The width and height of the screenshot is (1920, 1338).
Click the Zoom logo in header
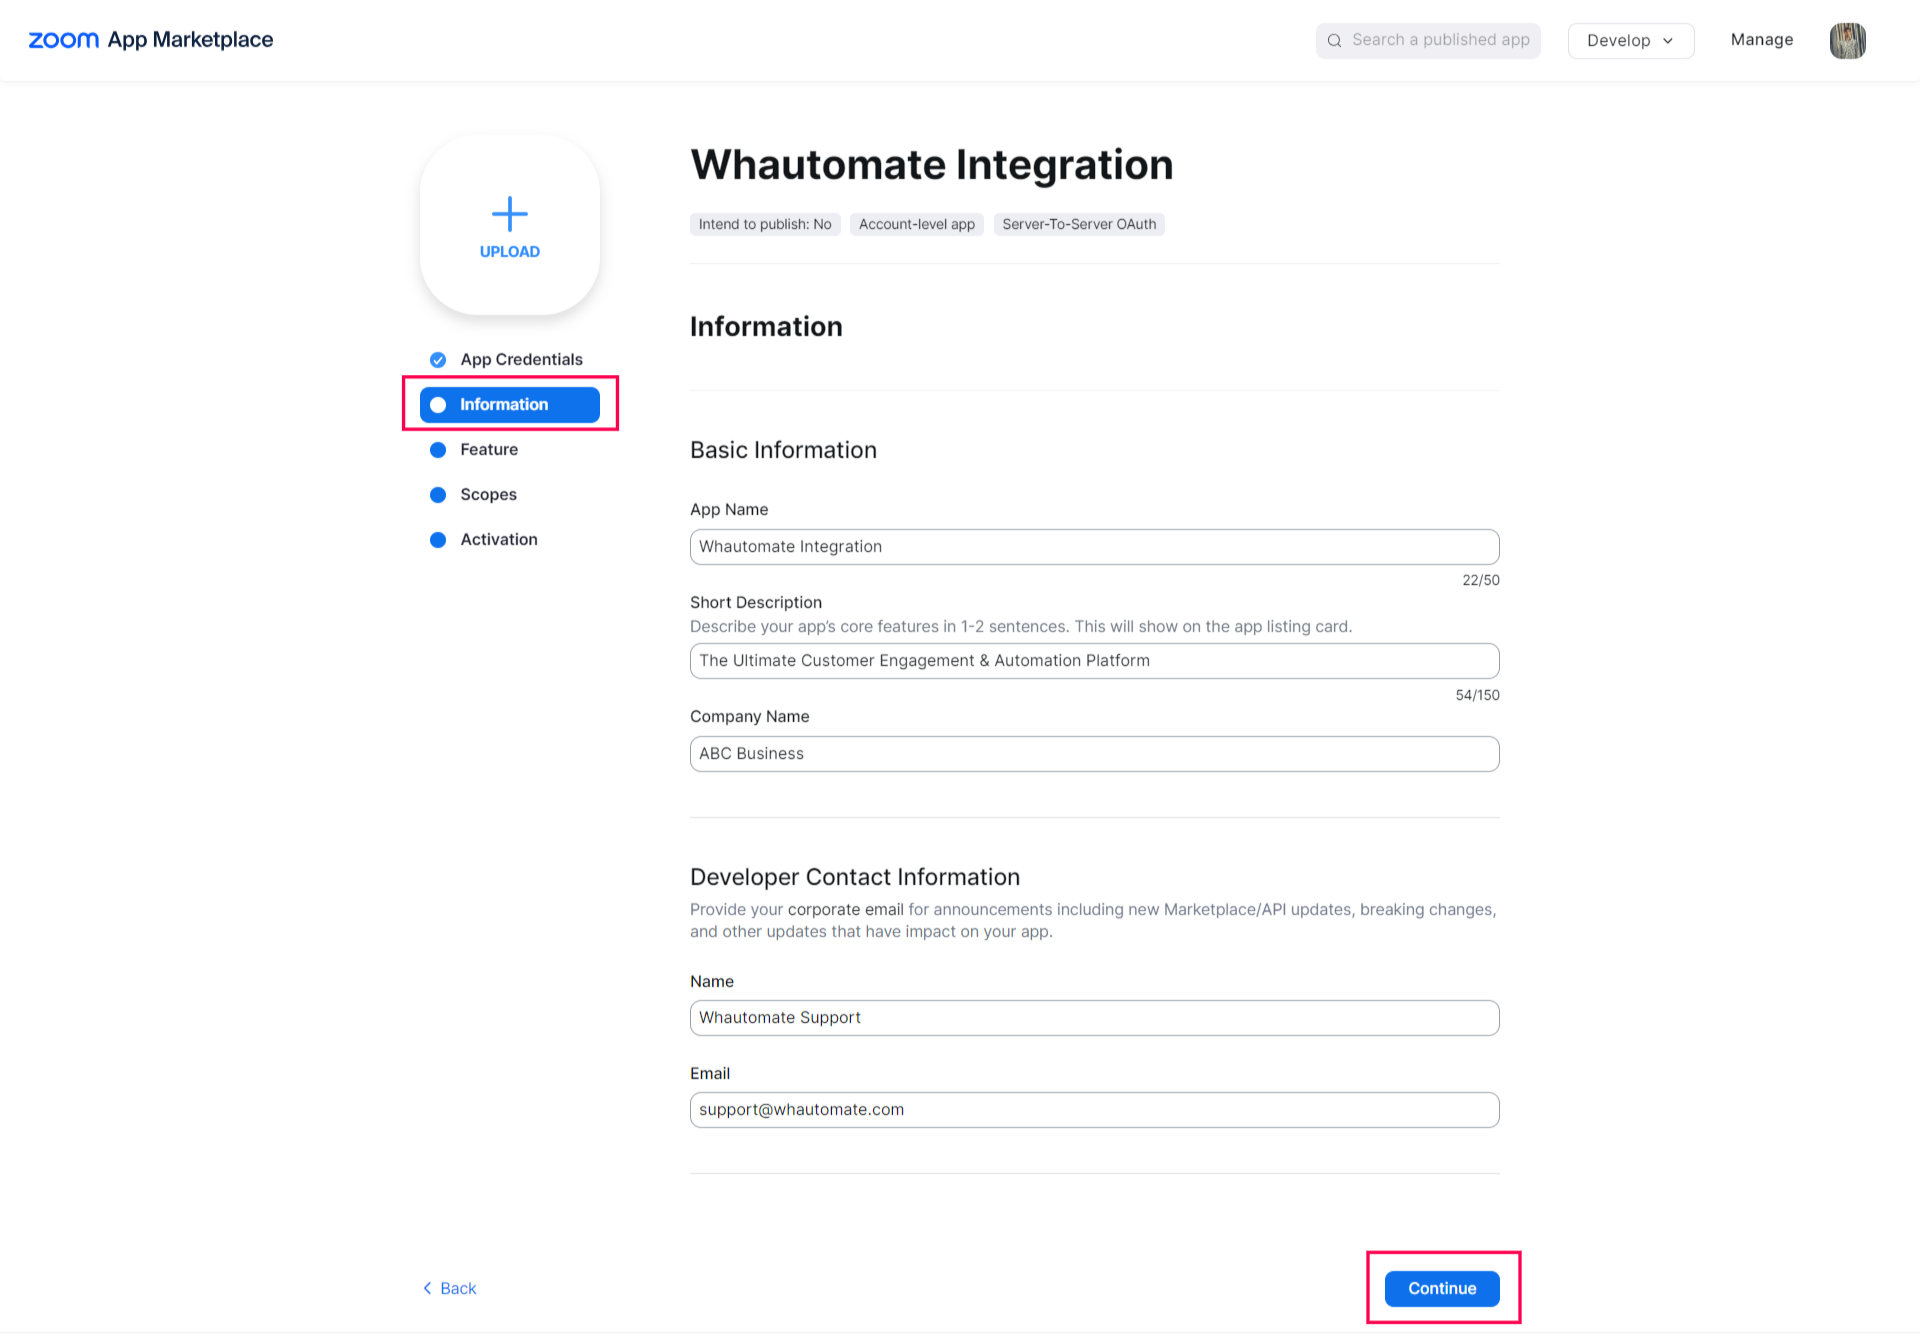tap(64, 40)
